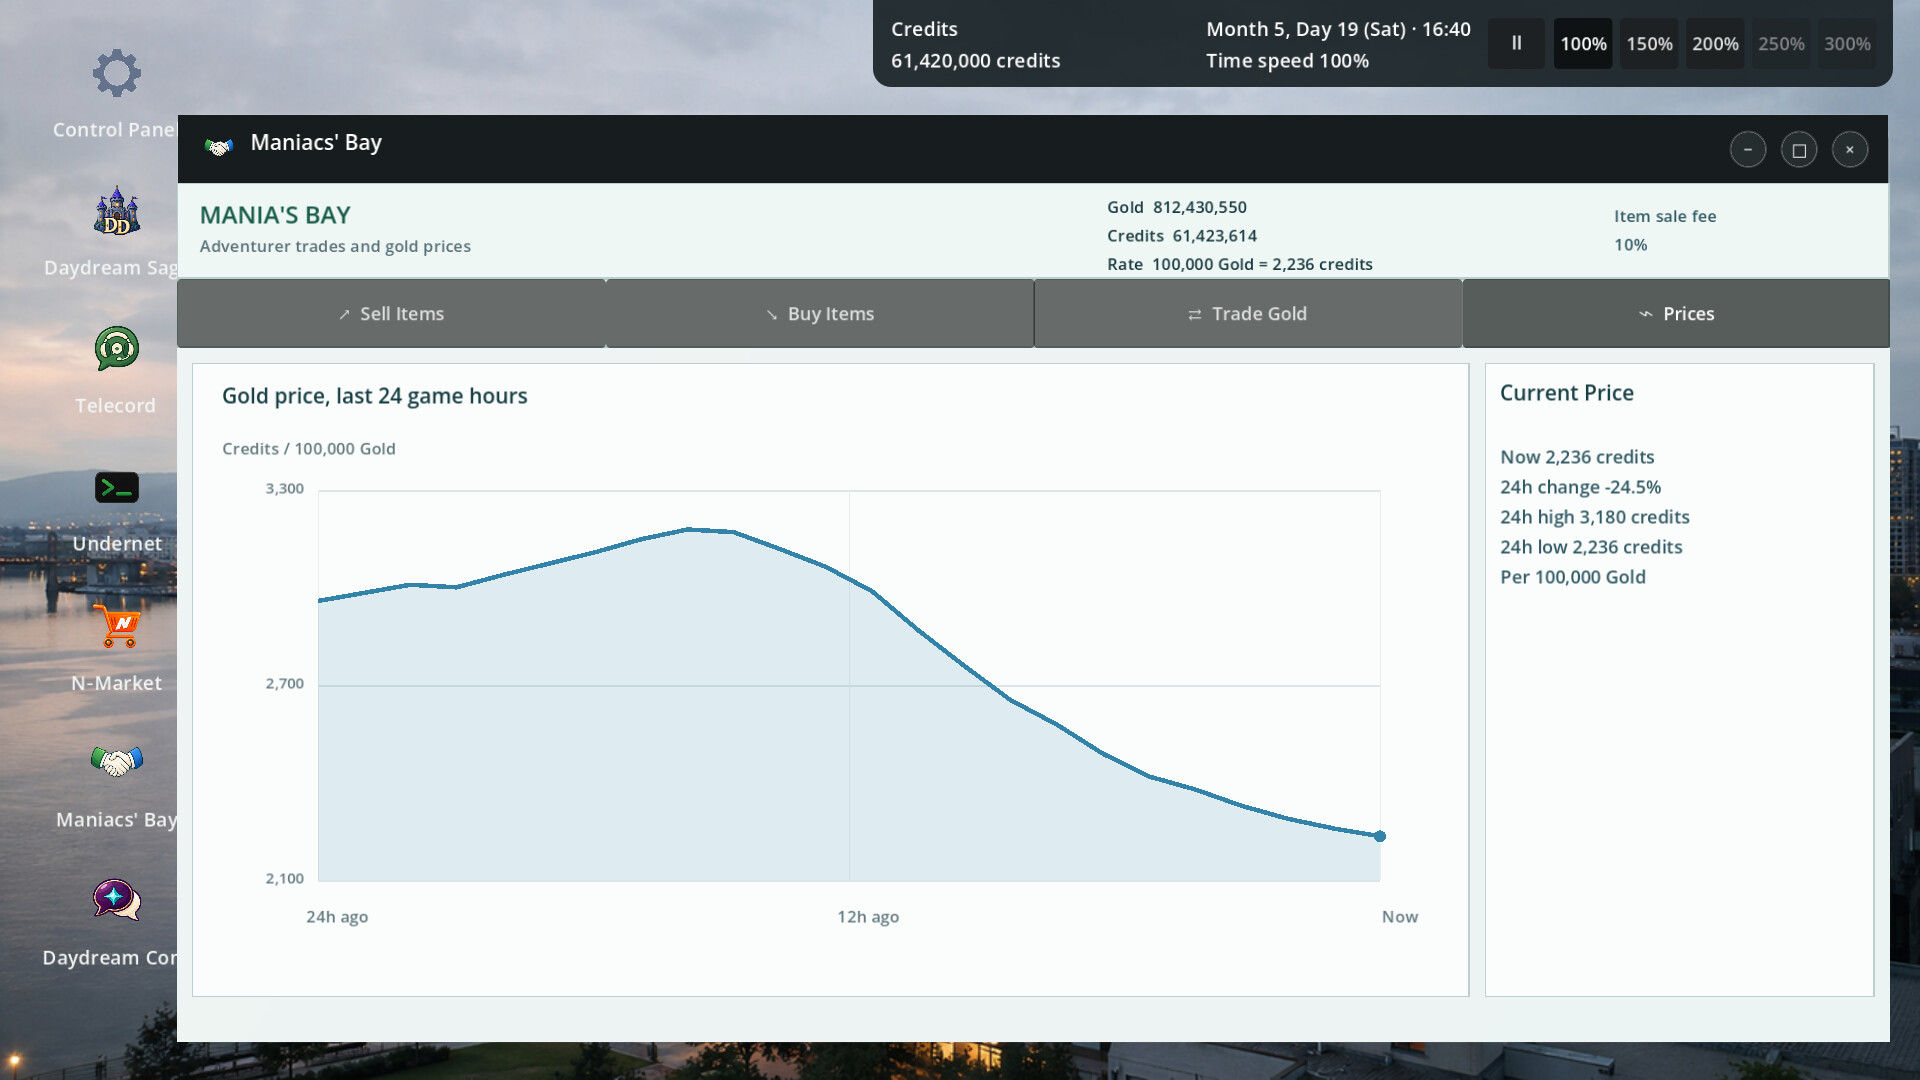Click the '24h ago' axis label

point(337,917)
